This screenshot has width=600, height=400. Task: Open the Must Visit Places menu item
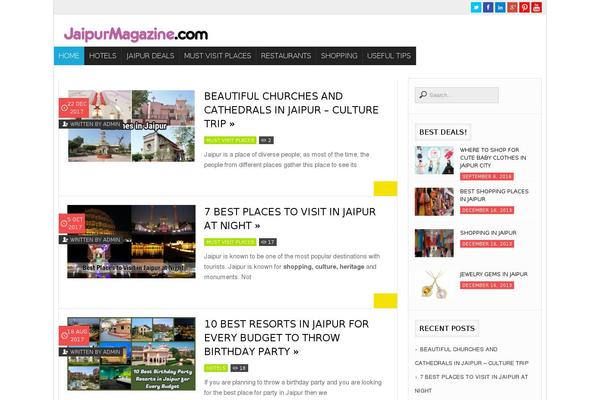point(217,56)
